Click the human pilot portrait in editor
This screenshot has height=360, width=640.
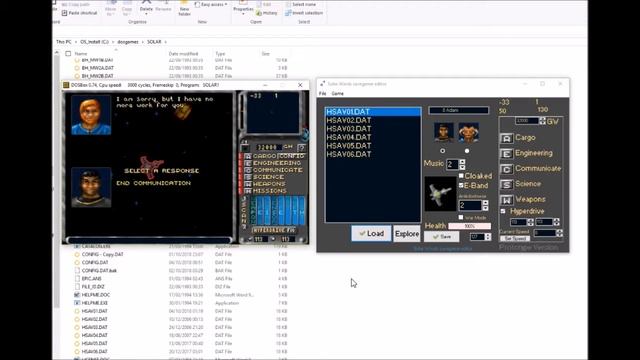[444, 132]
